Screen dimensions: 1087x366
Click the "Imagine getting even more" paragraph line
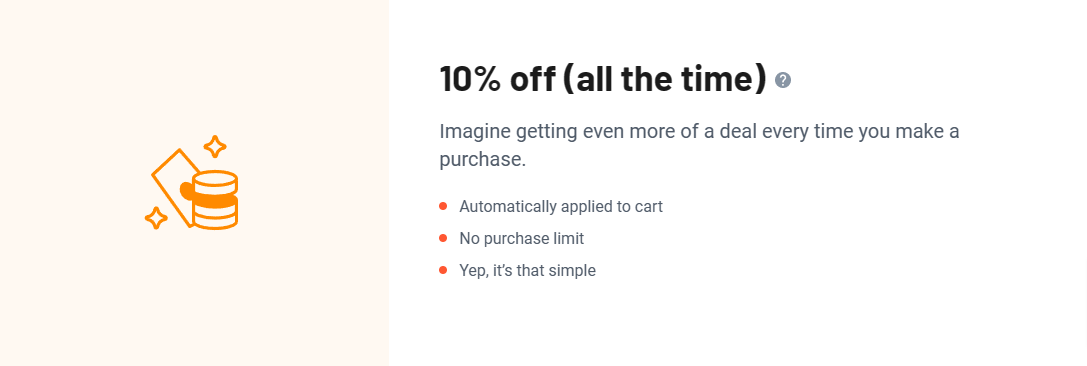[x=699, y=132]
